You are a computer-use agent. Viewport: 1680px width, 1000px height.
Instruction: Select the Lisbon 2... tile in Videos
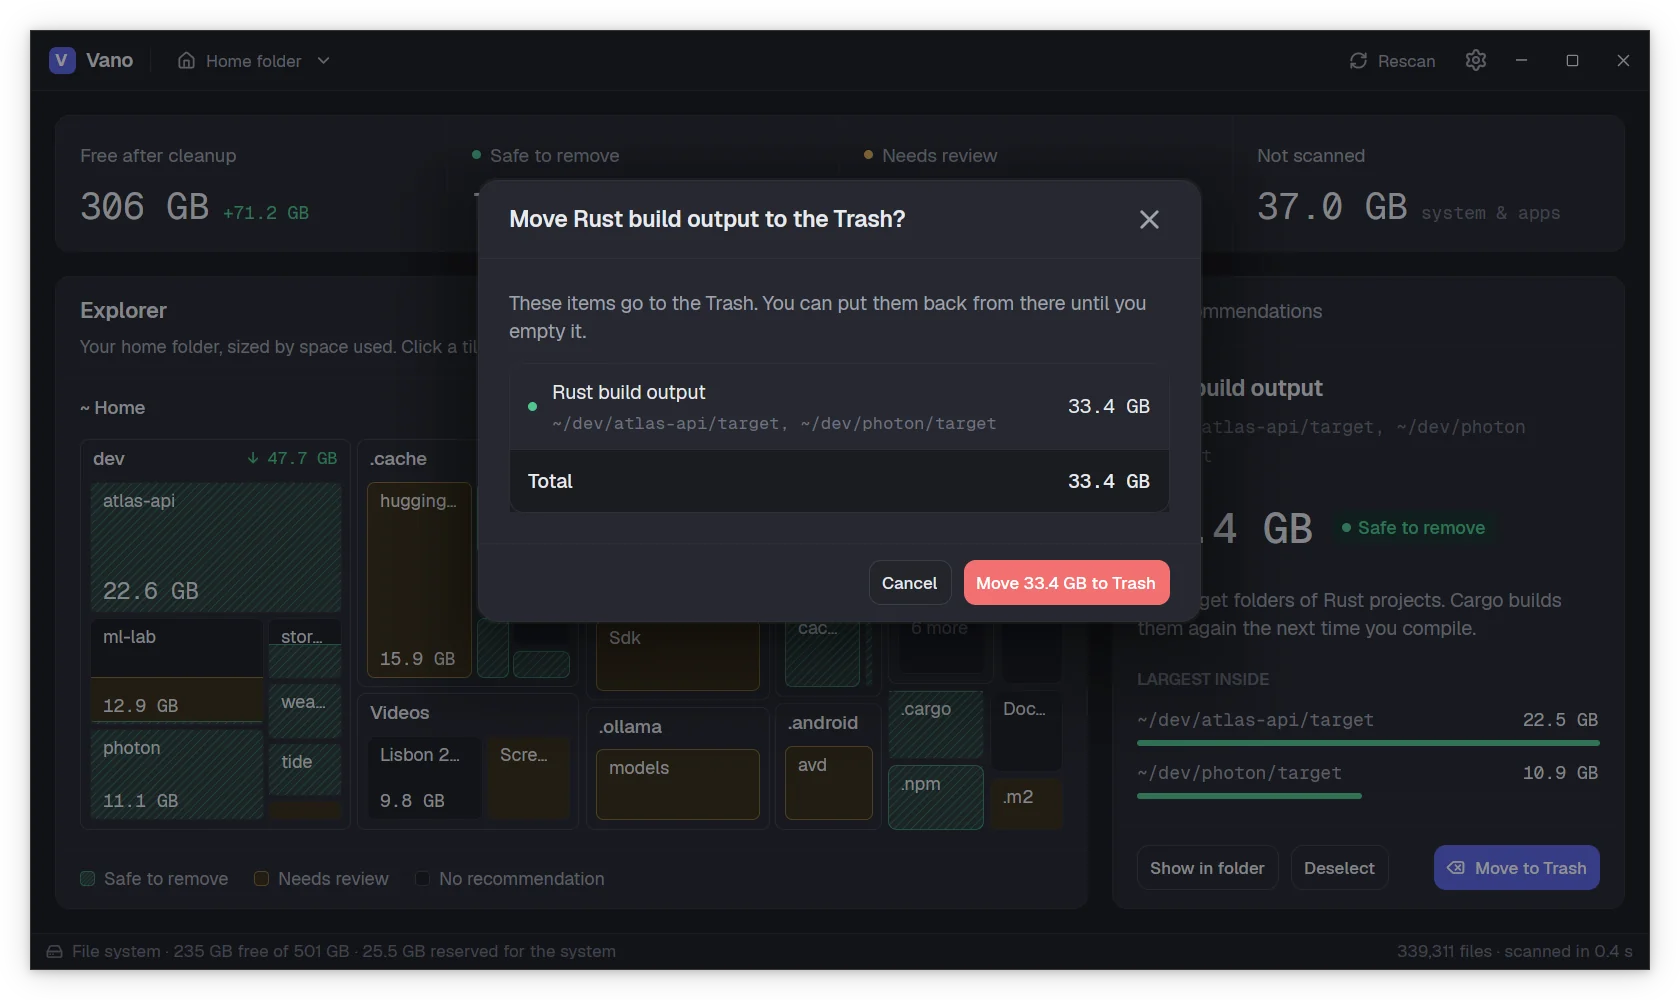pos(423,778)
